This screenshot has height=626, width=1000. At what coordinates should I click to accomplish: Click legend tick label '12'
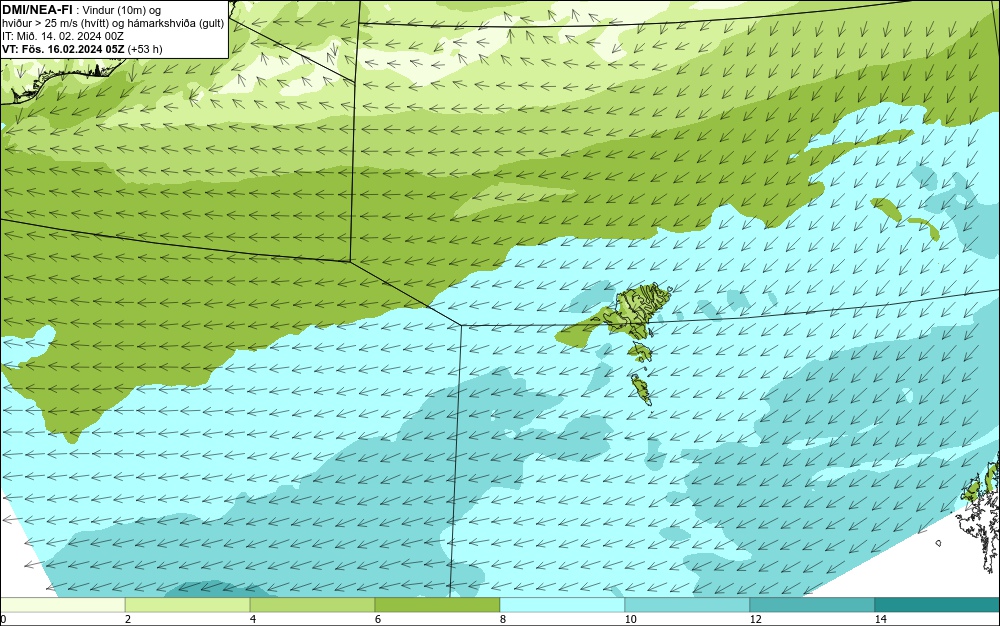(755, 620)
